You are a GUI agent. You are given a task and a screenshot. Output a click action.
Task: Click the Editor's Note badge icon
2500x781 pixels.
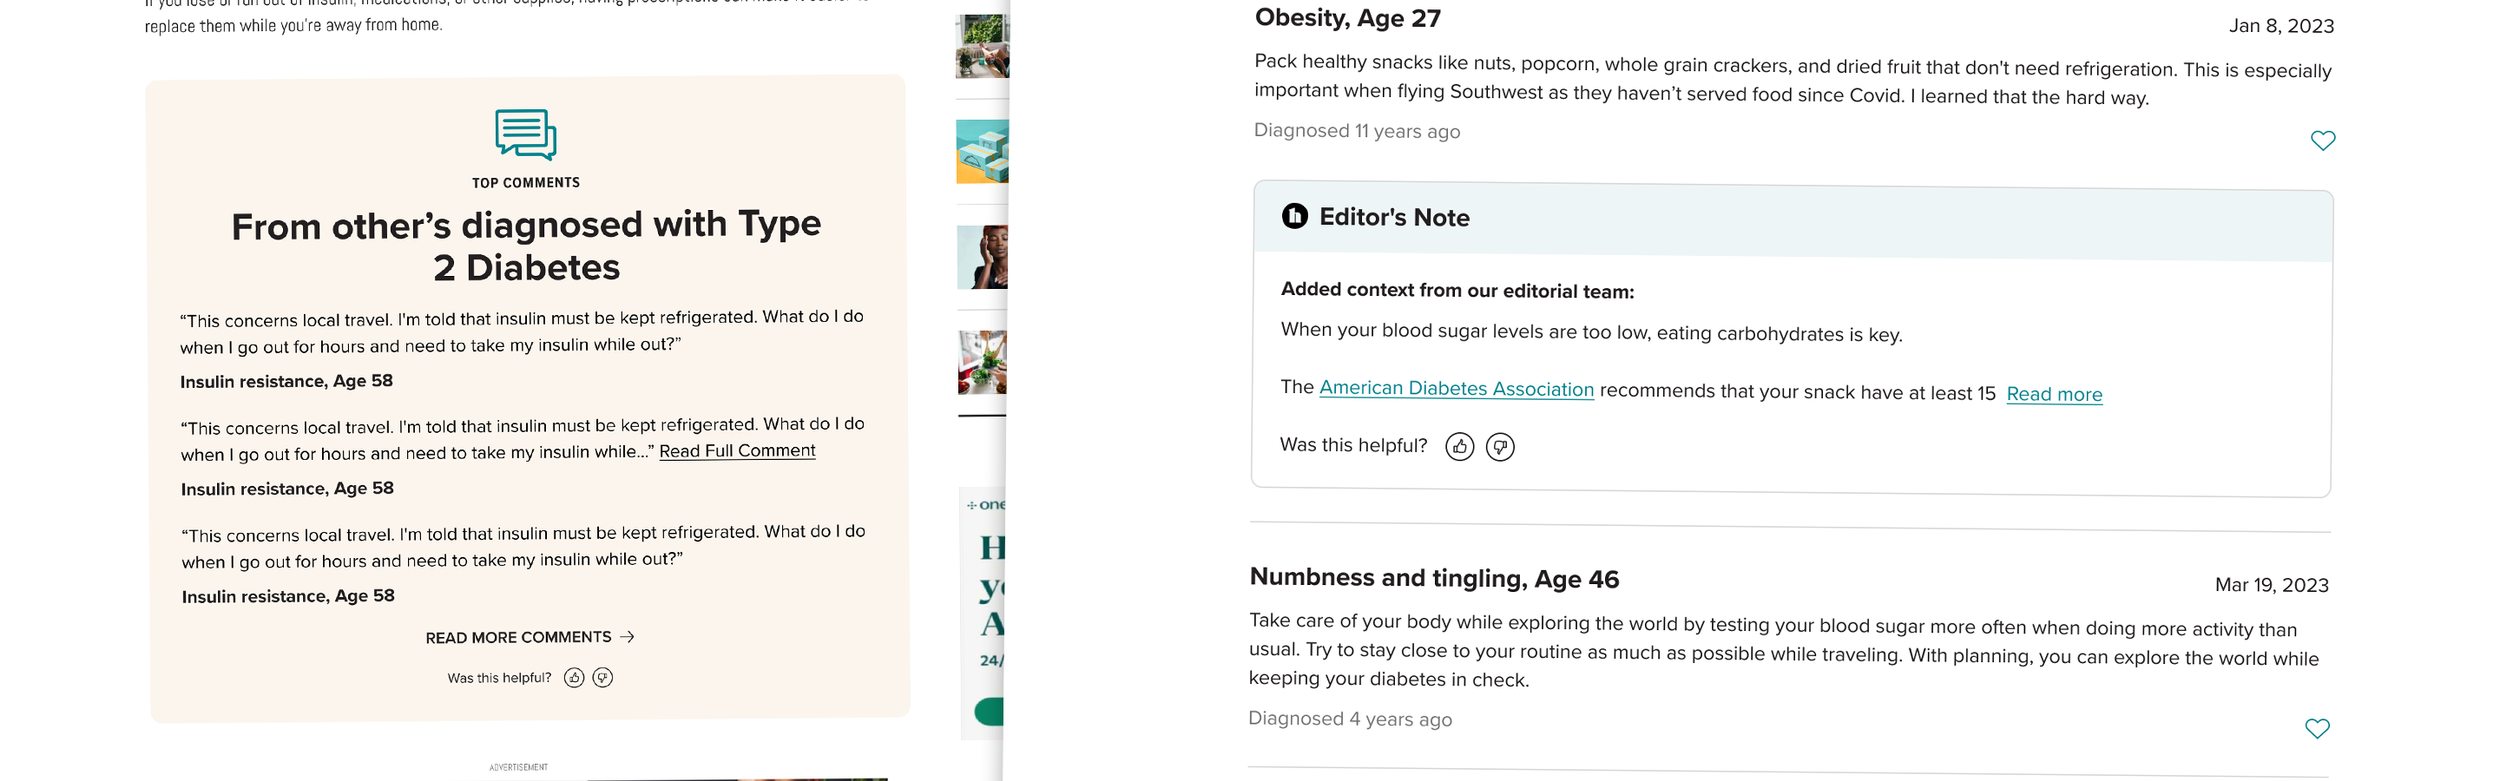coord(1294,216)
